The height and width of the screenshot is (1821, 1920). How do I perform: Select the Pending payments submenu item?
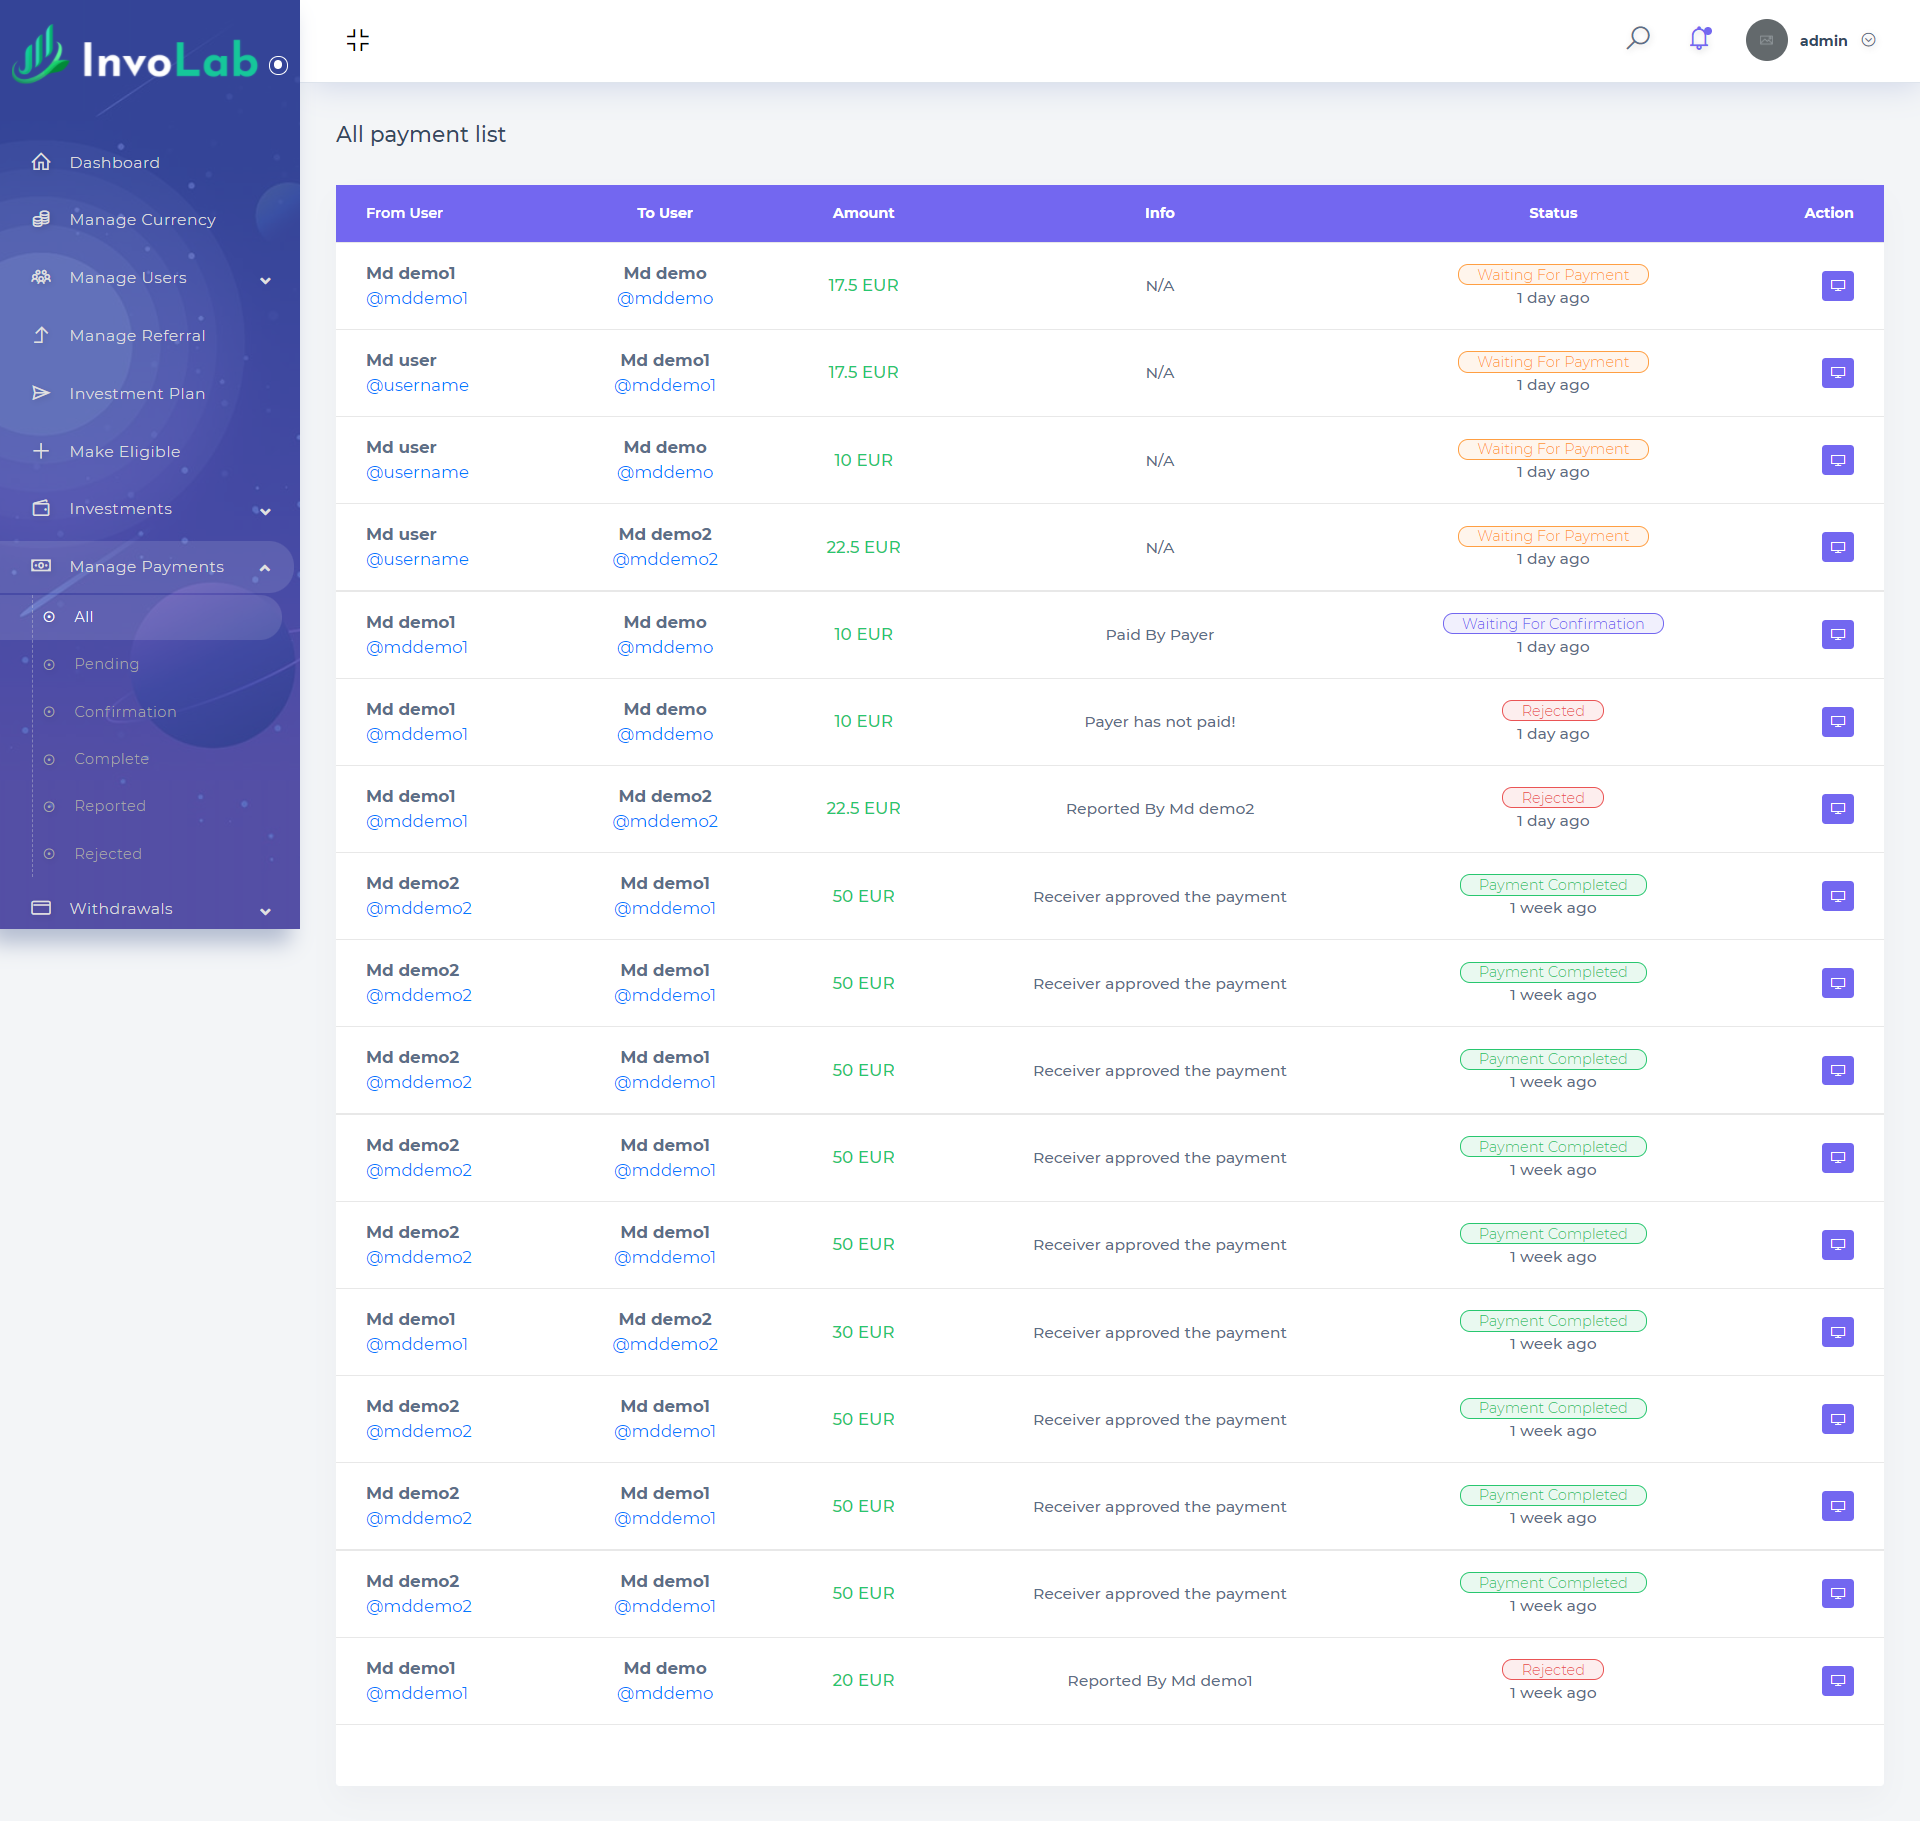pyautogui.click(x=106, y=664)
